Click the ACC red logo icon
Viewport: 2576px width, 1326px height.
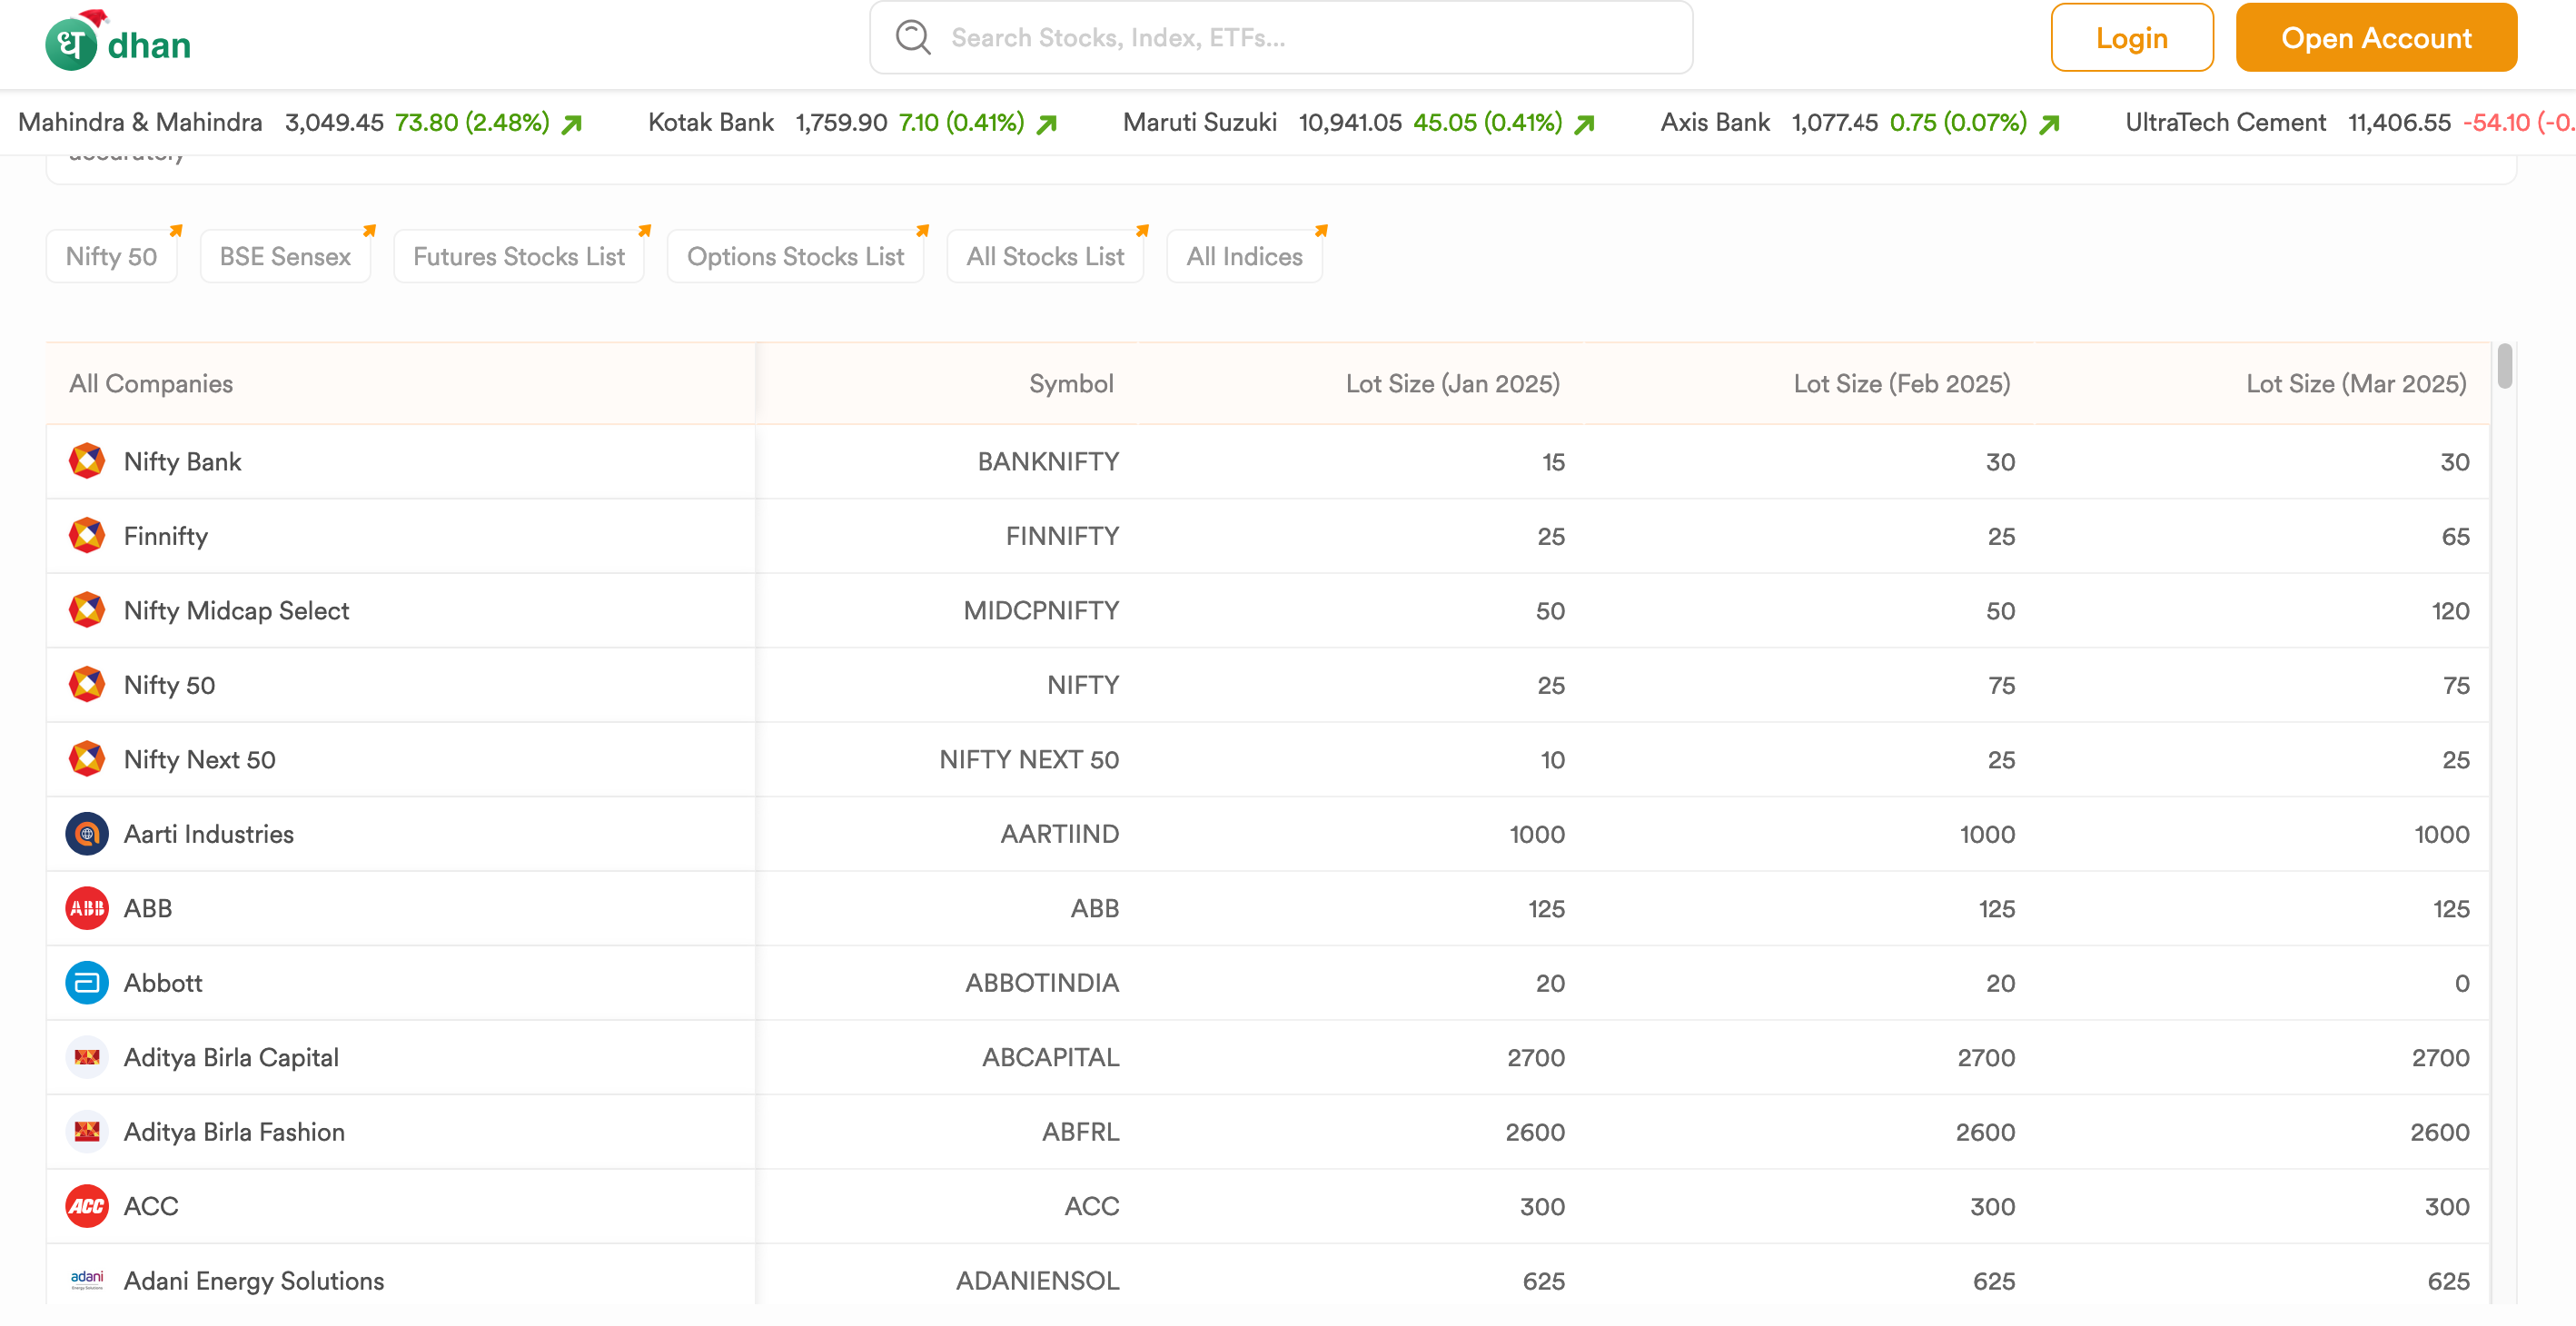(87, 1206)
